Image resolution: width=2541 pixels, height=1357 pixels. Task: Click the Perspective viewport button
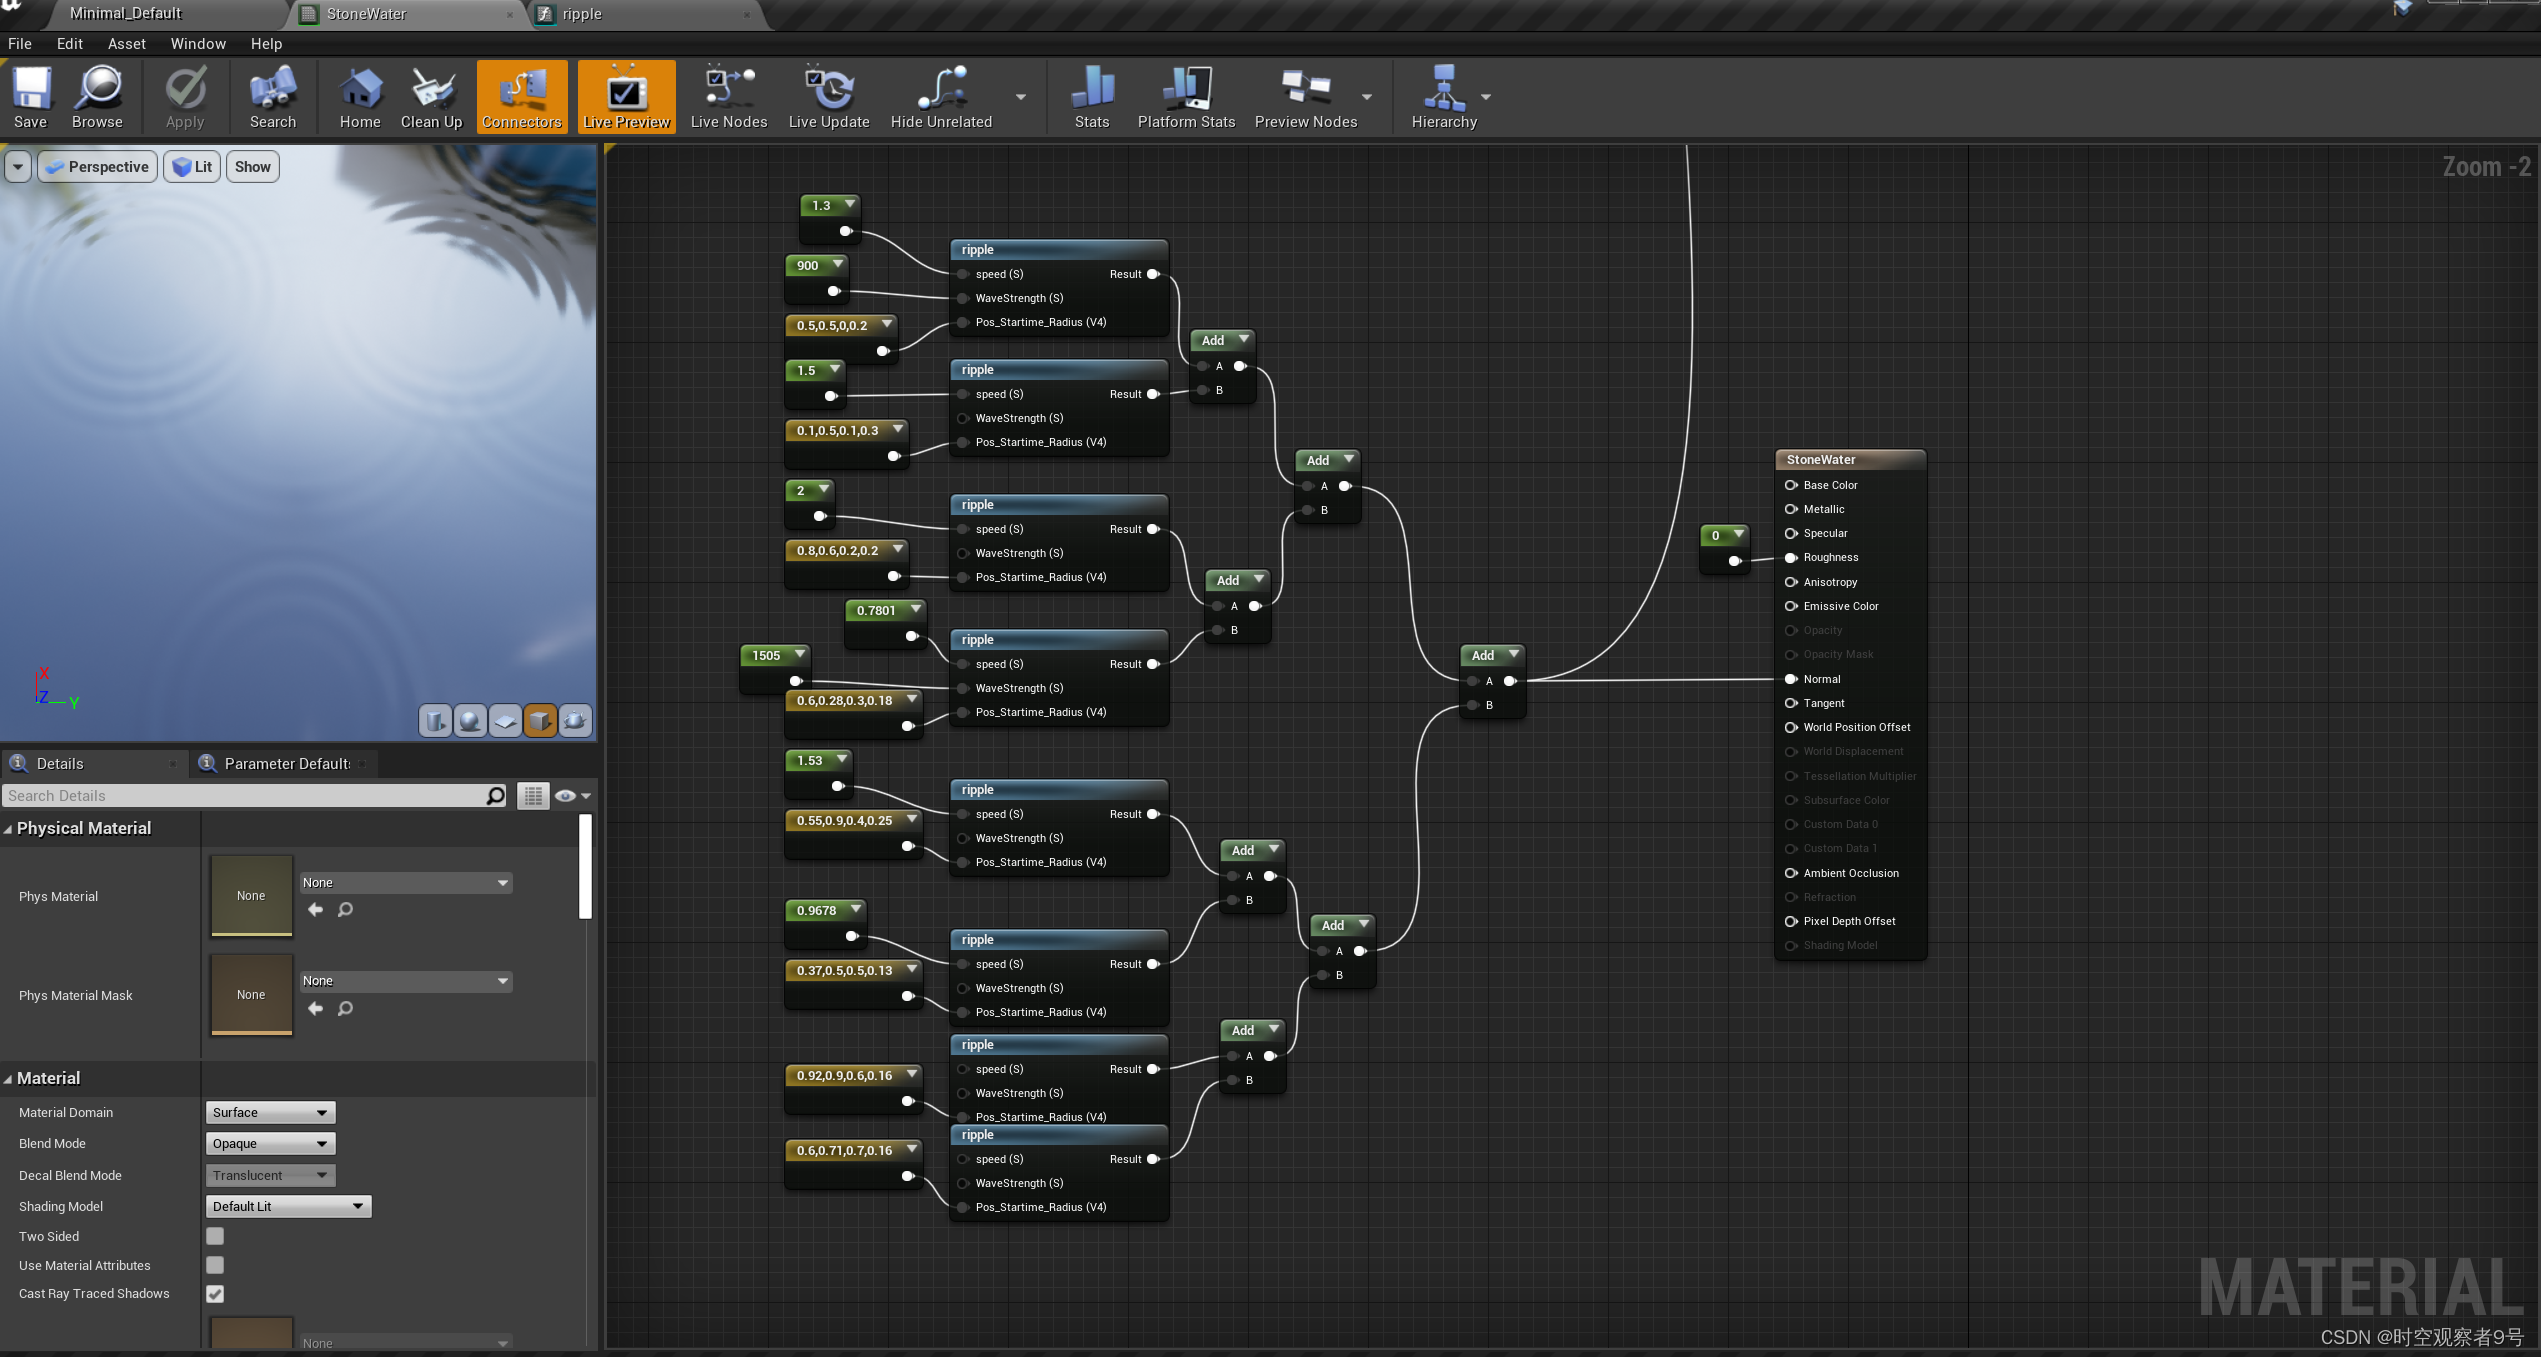[x=98, y=167]
